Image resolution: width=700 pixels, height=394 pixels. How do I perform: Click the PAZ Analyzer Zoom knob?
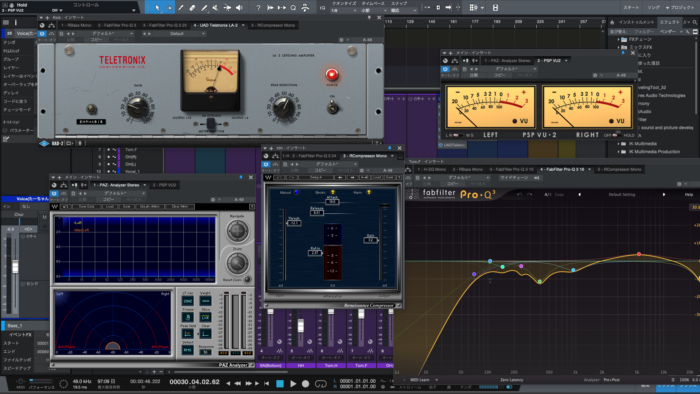coord(237,262)
